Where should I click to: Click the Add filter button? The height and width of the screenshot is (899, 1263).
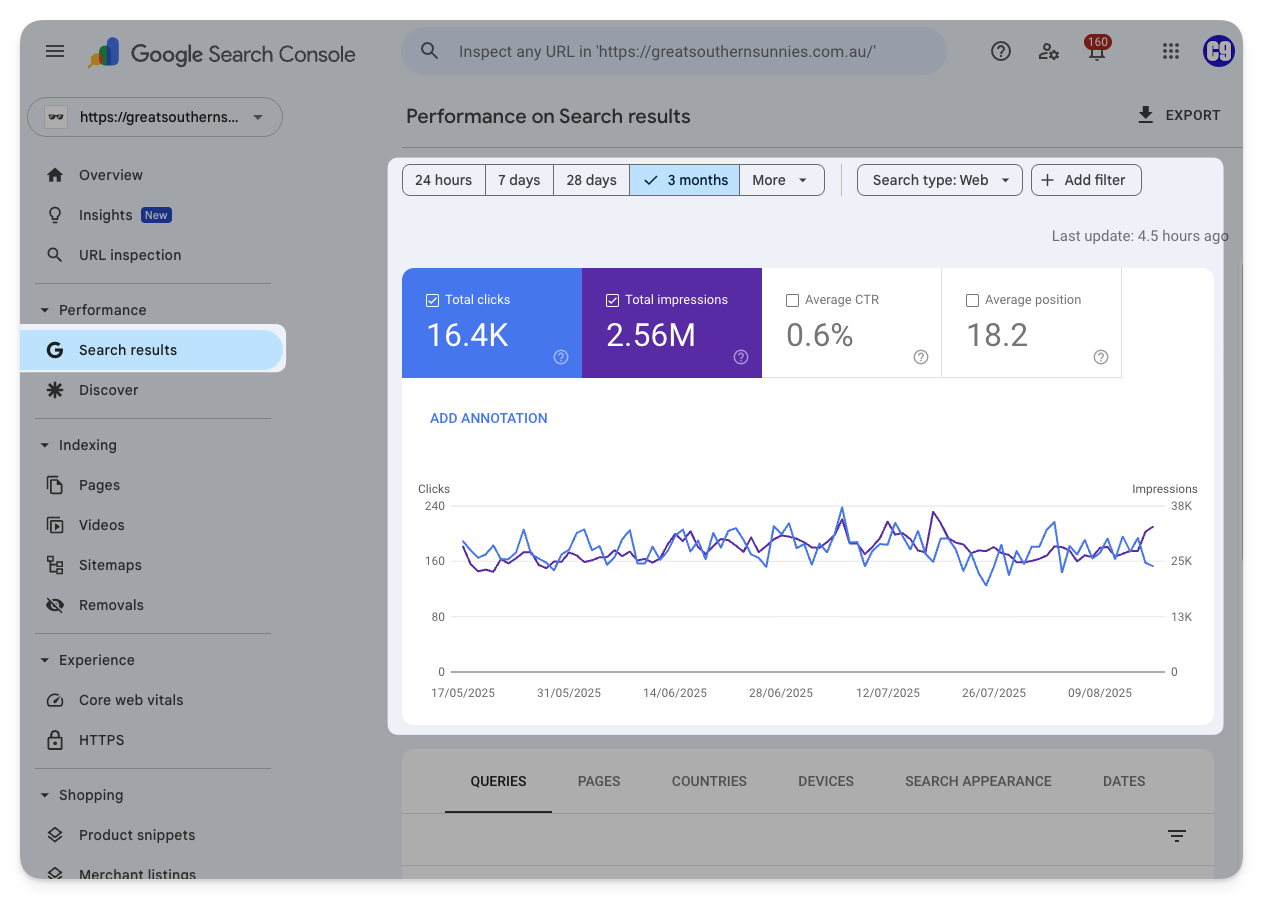(x=1085, y=180)
